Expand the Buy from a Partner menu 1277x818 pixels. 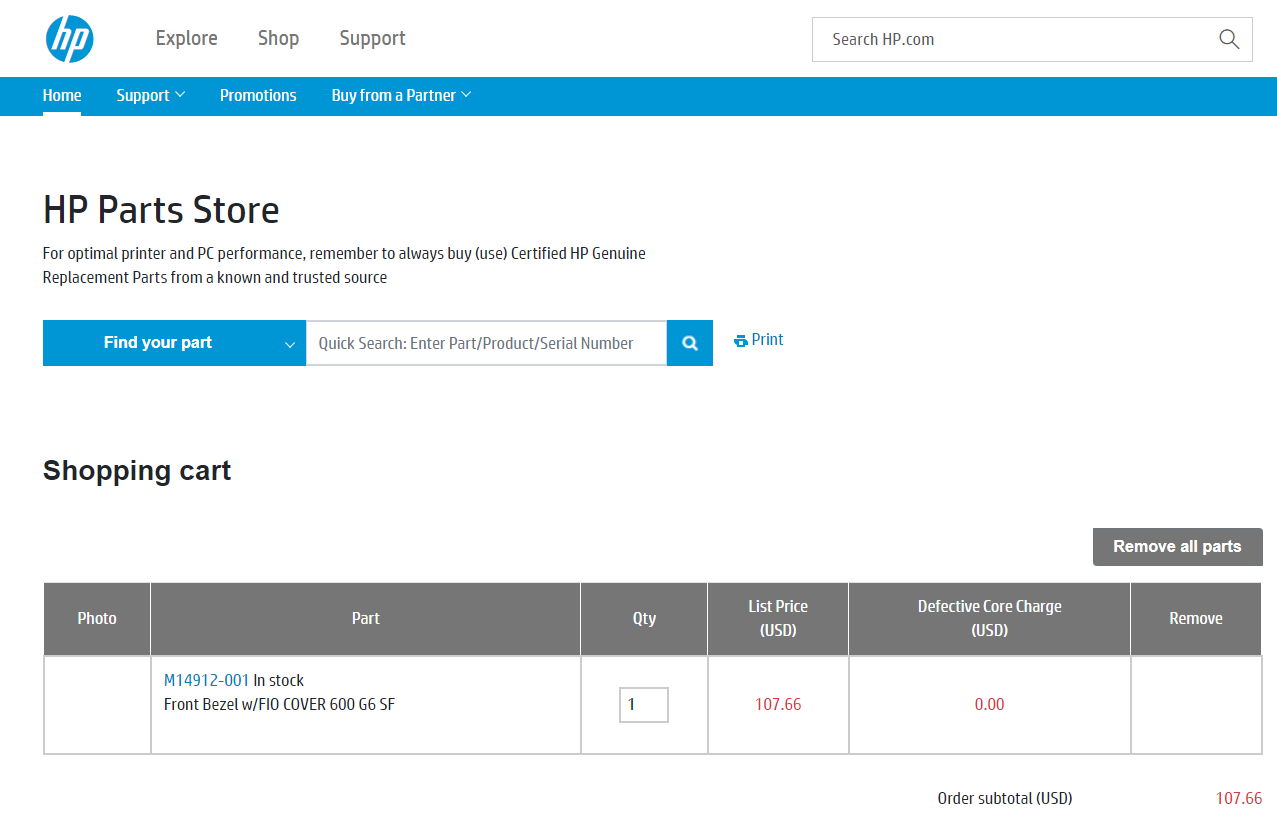click(x=400, y=95)
